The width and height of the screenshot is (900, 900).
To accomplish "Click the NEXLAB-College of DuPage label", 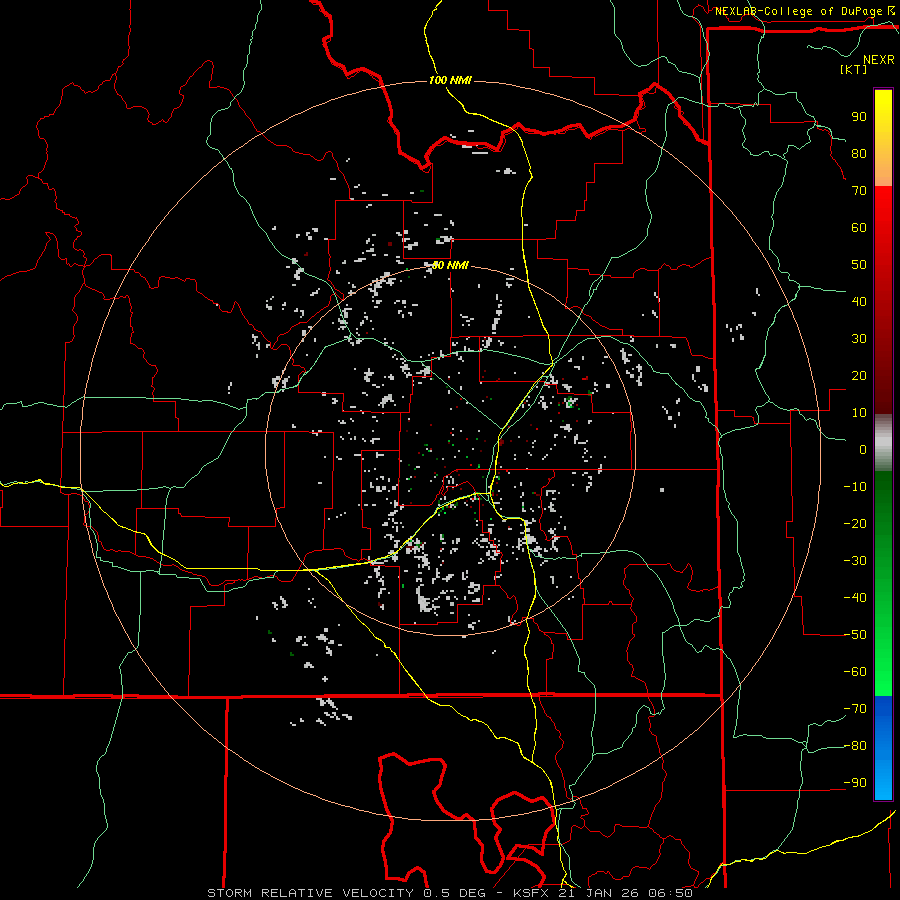I will [798, 11].
